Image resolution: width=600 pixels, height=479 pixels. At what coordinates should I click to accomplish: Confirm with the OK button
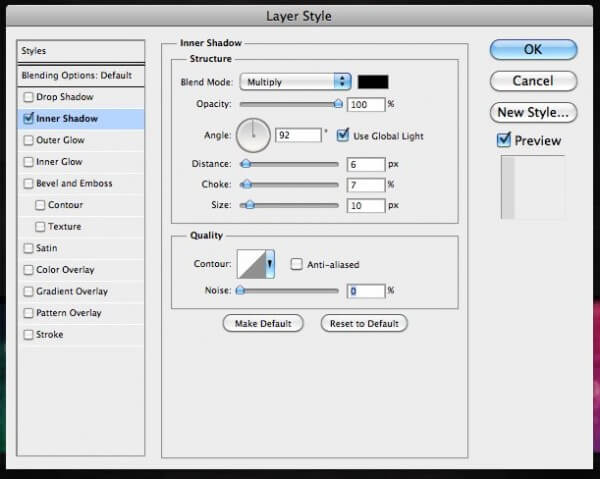pyautogui.click(x=533, y=50)
